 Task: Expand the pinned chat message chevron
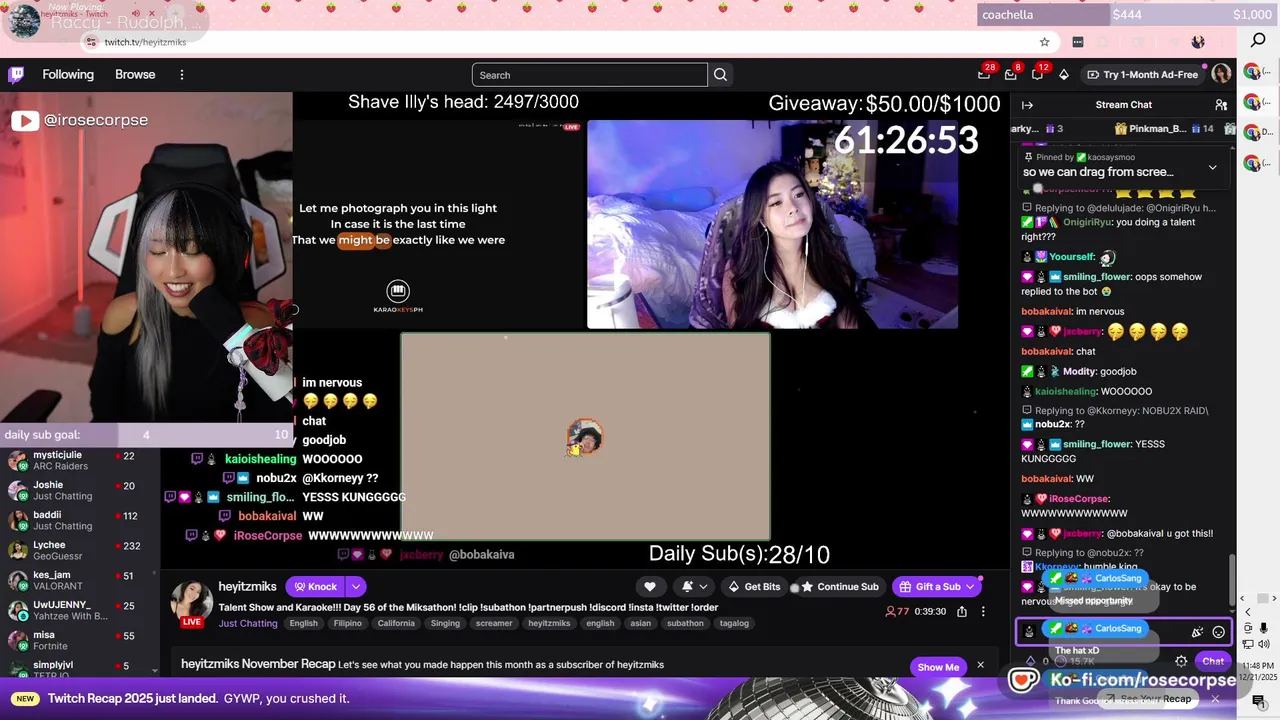(1213, 167)
